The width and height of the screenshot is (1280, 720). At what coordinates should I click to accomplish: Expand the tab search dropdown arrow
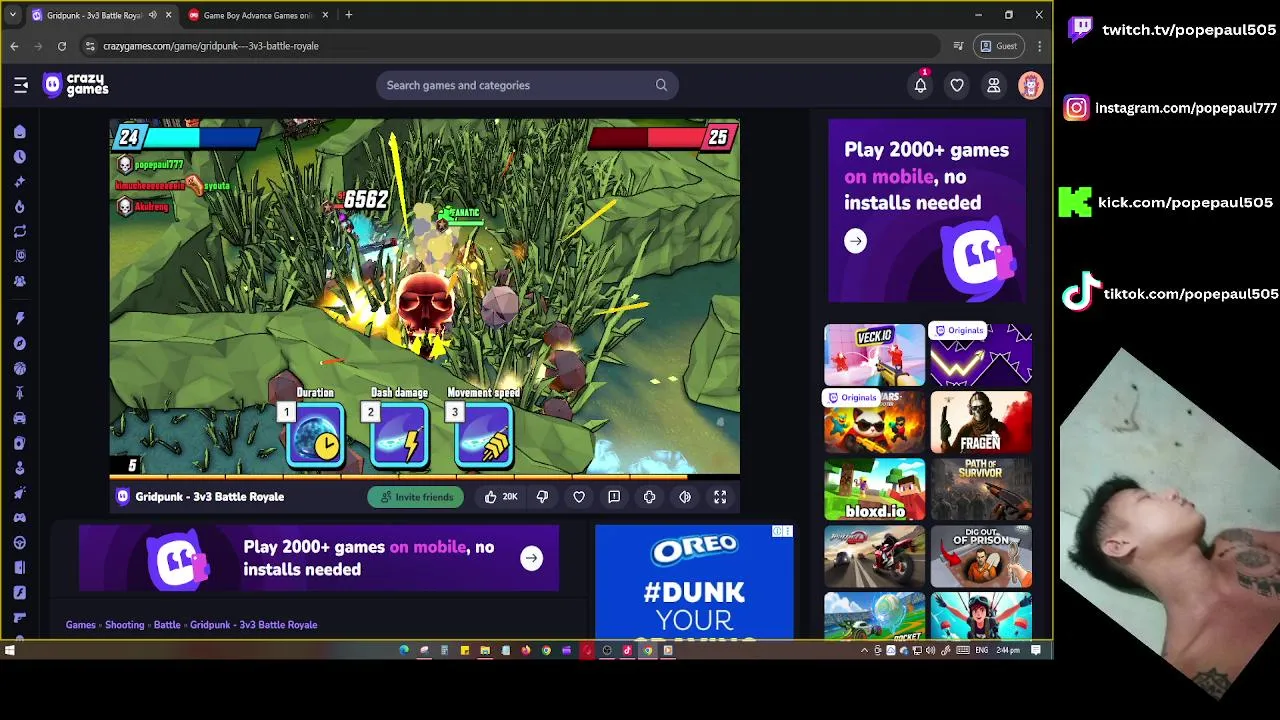(12, 15)
